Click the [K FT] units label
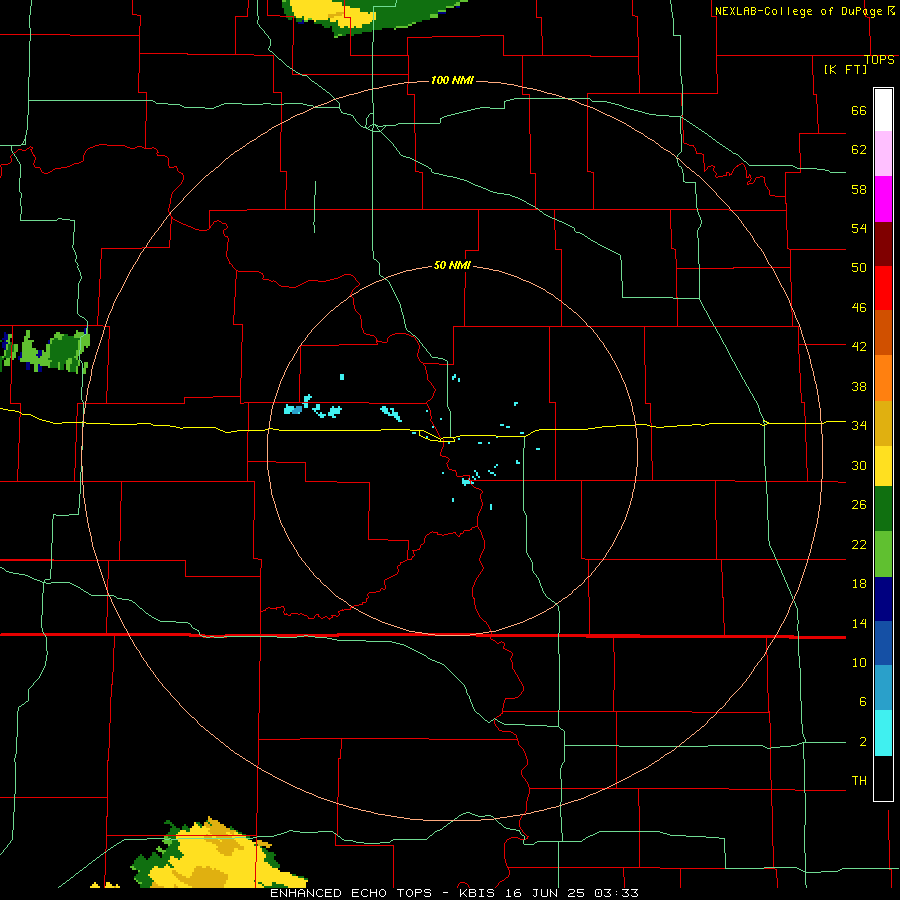 click(x=845, y=69)
